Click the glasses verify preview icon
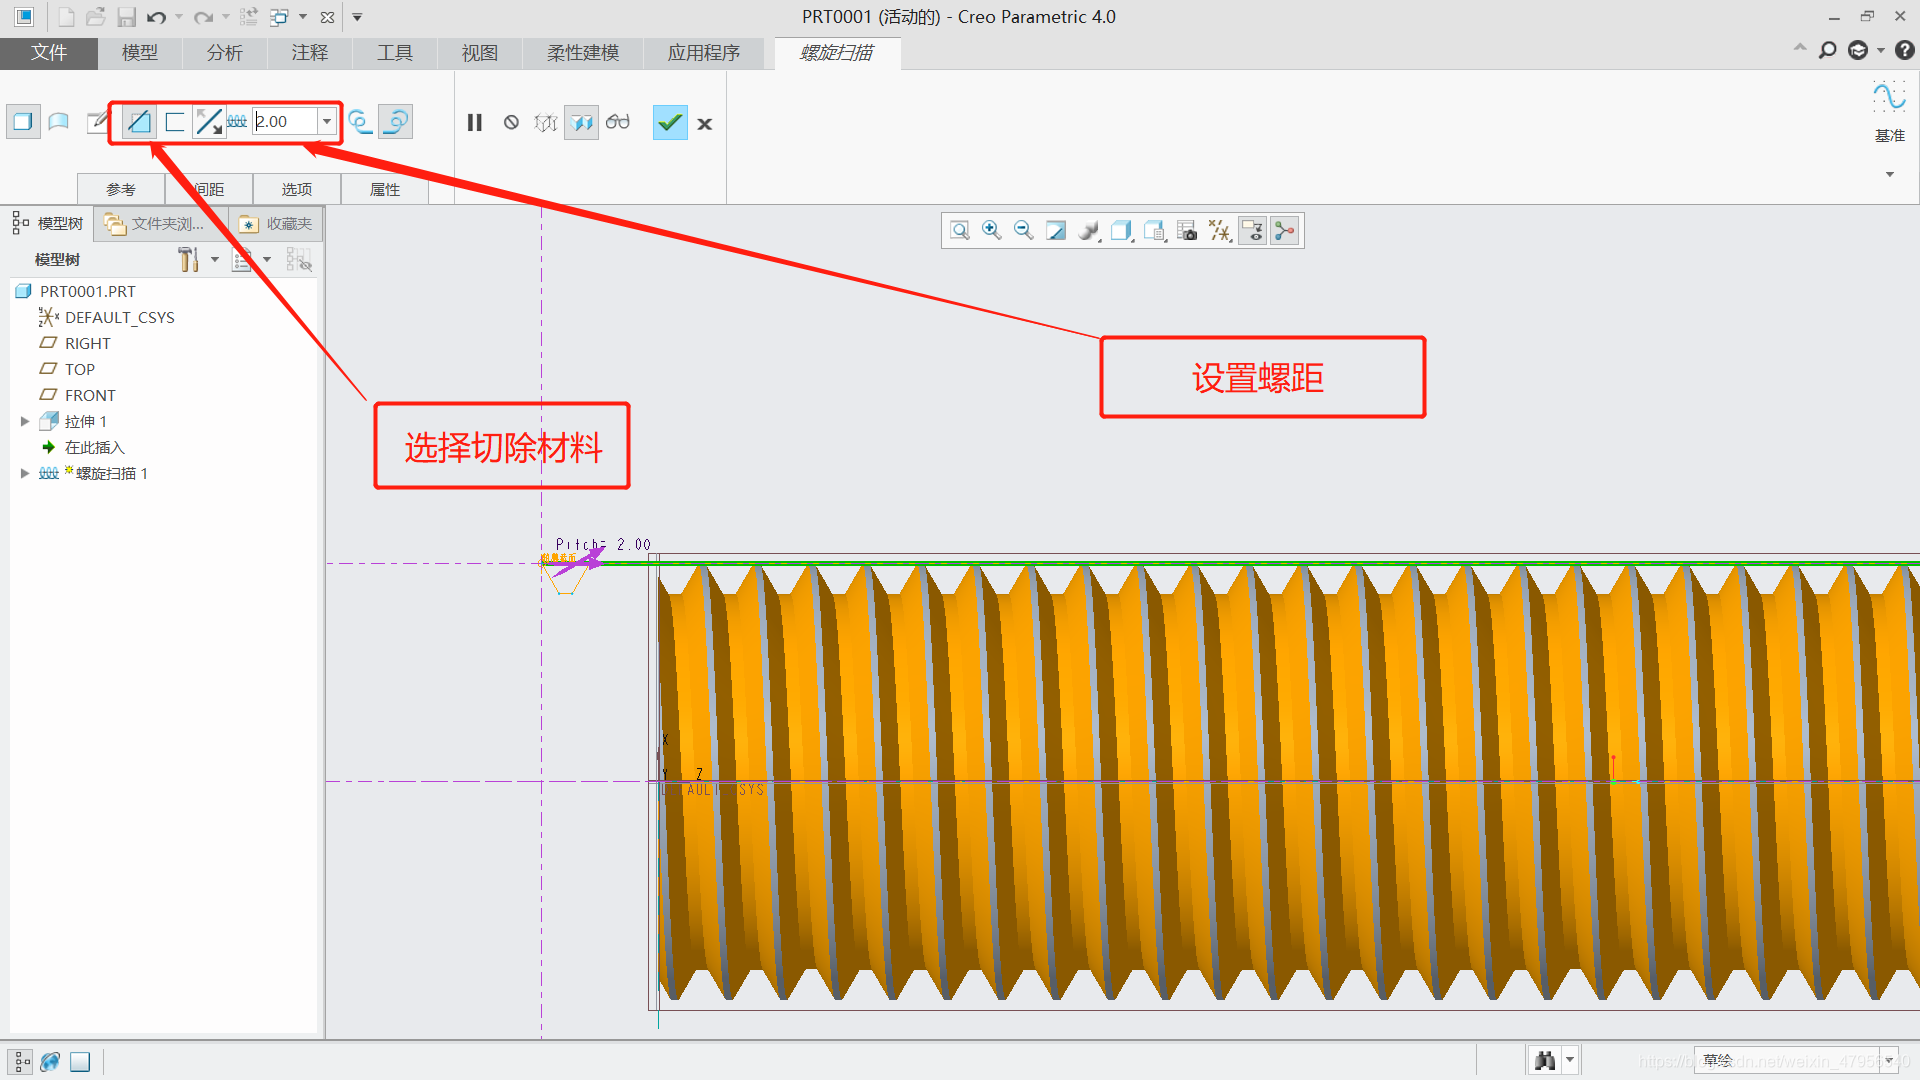This screenshot has width=1920, height=1080. 618,123
